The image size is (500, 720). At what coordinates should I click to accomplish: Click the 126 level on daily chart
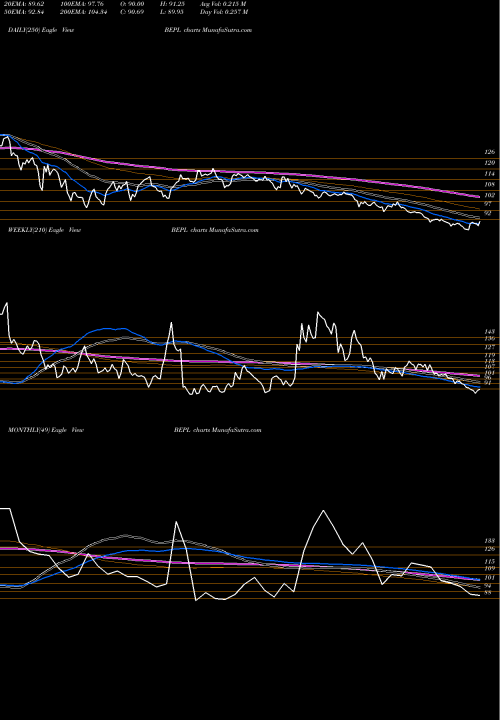tap(490, 152)
